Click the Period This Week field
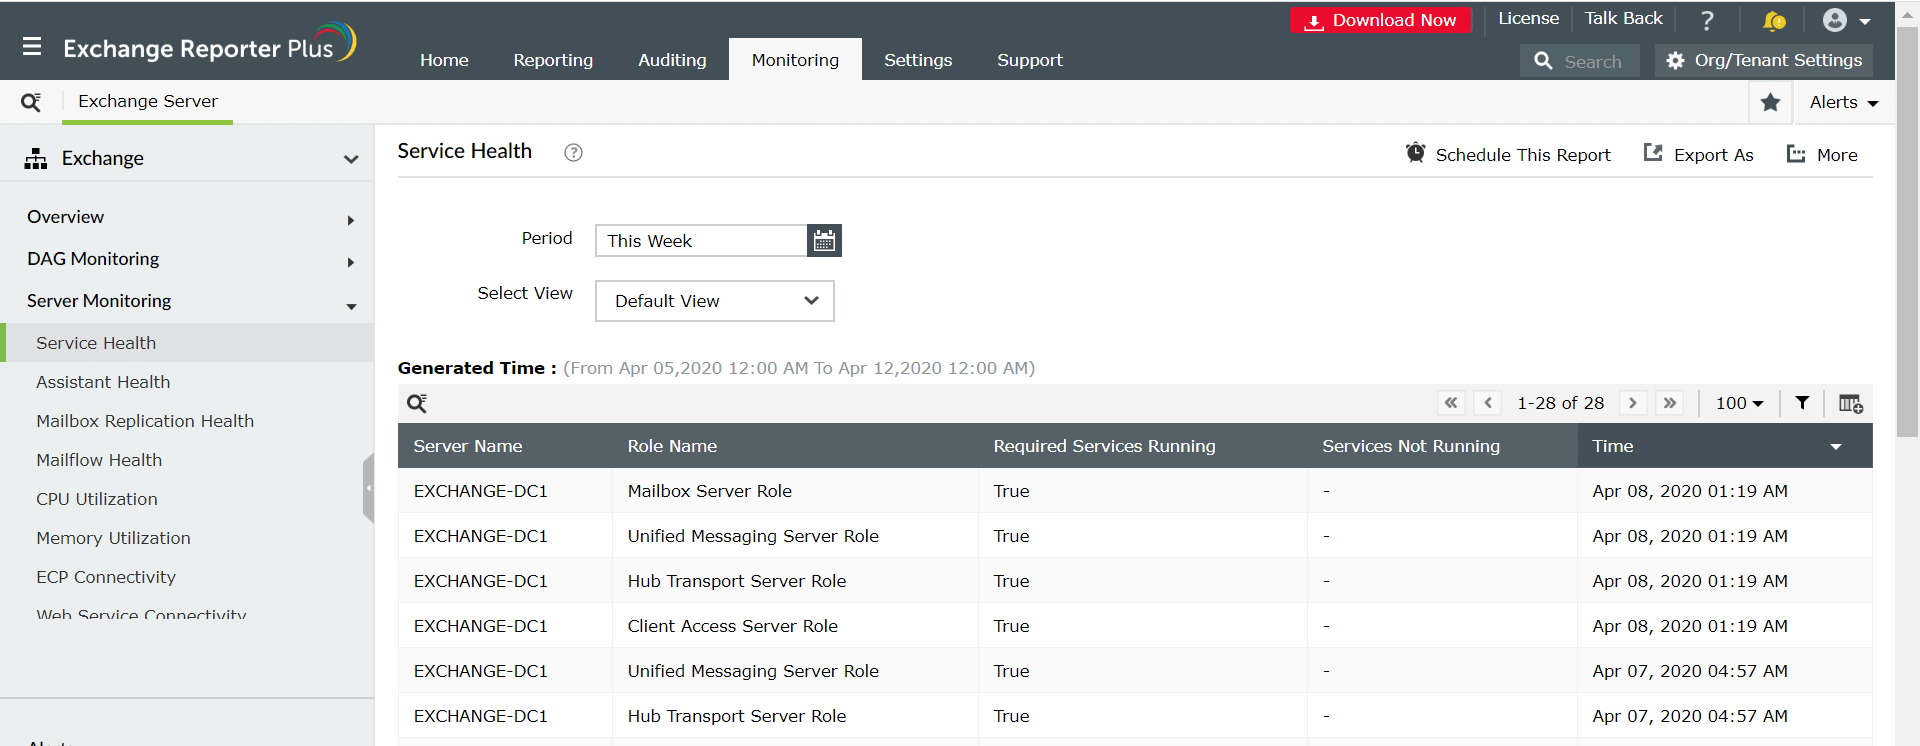The height and width of the screenshot is (746, 1920). coord(701,241)
